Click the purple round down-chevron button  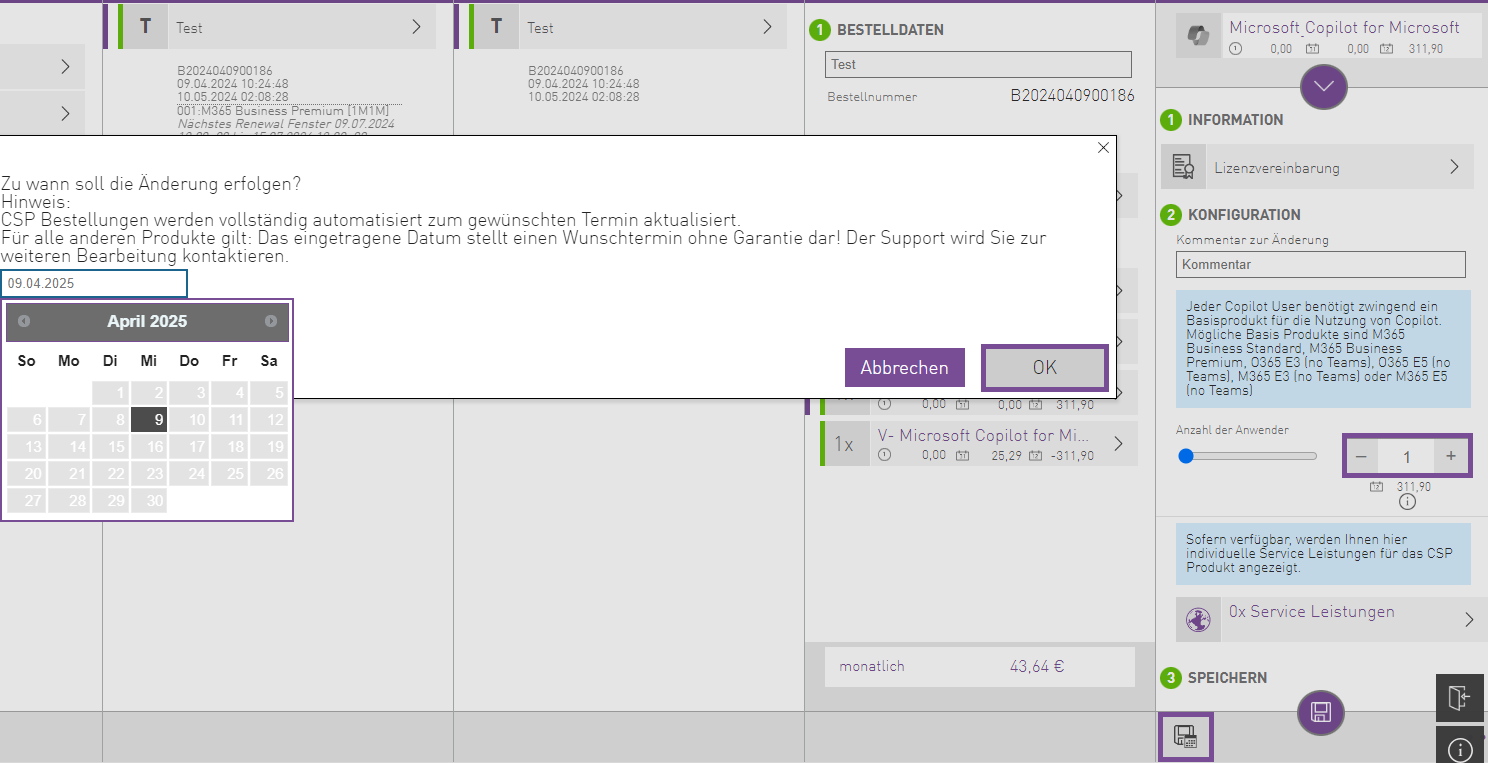tap(1324, 87)
